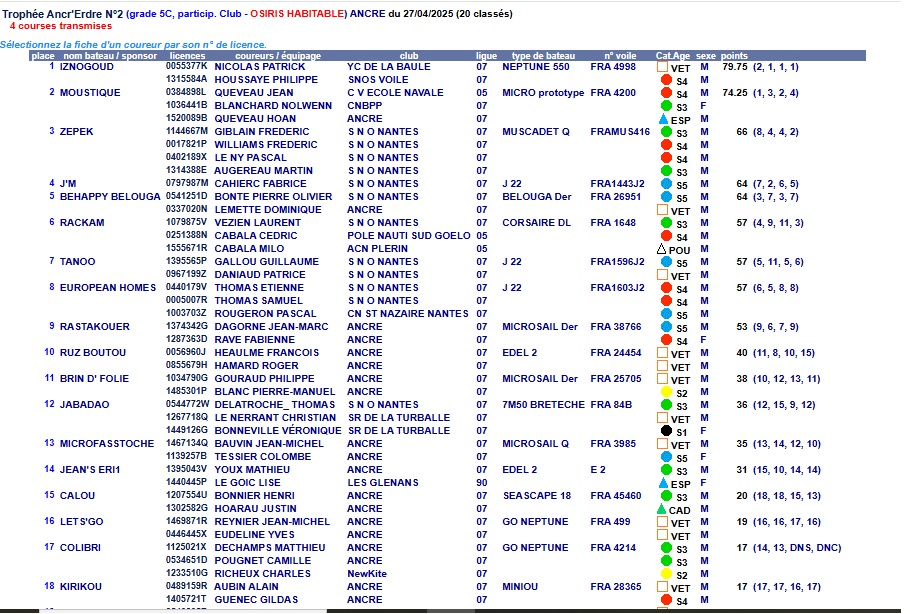Click the club 'POLE NAUTI SUD GOELO'
Viewport: 910px width, 614px height.
tap(409, 236)
